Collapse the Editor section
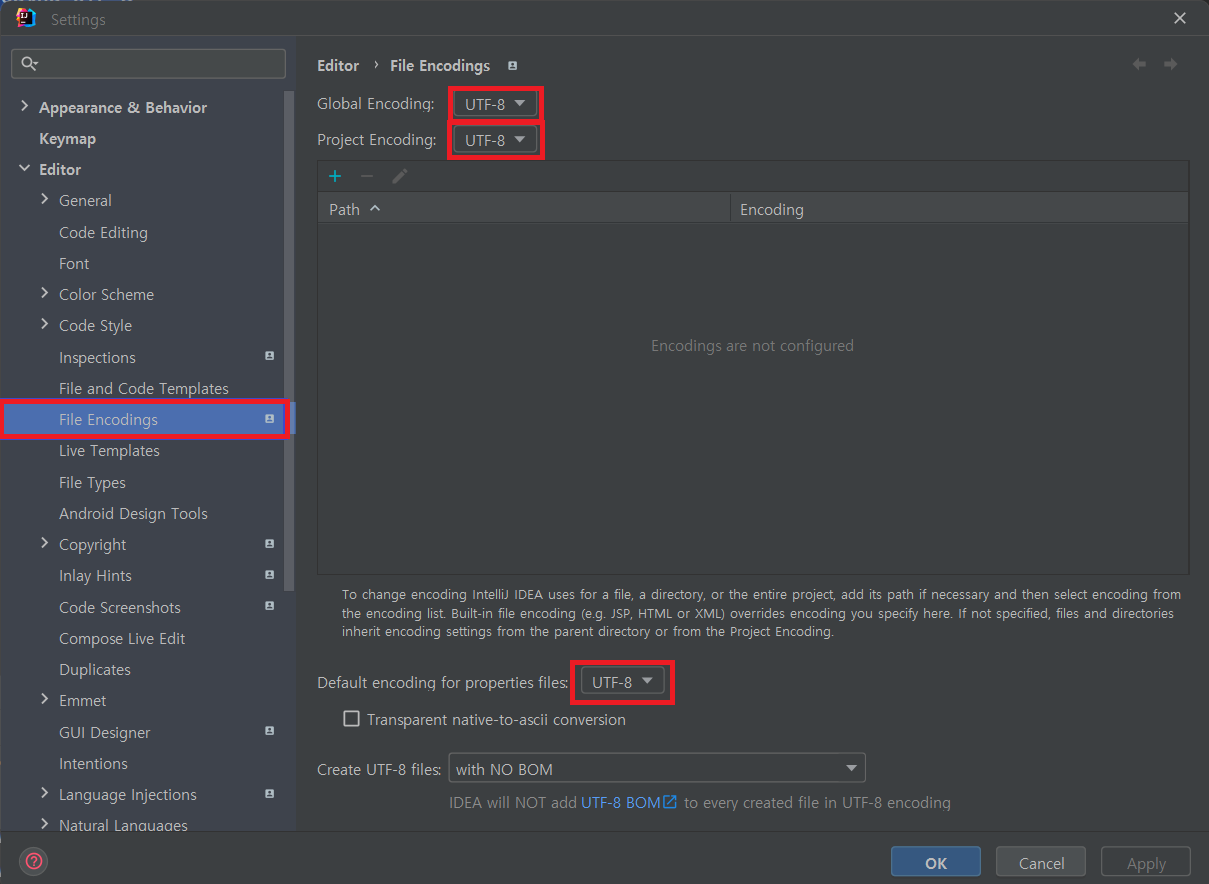The image size is (1209, 884). tap(25, 169)
